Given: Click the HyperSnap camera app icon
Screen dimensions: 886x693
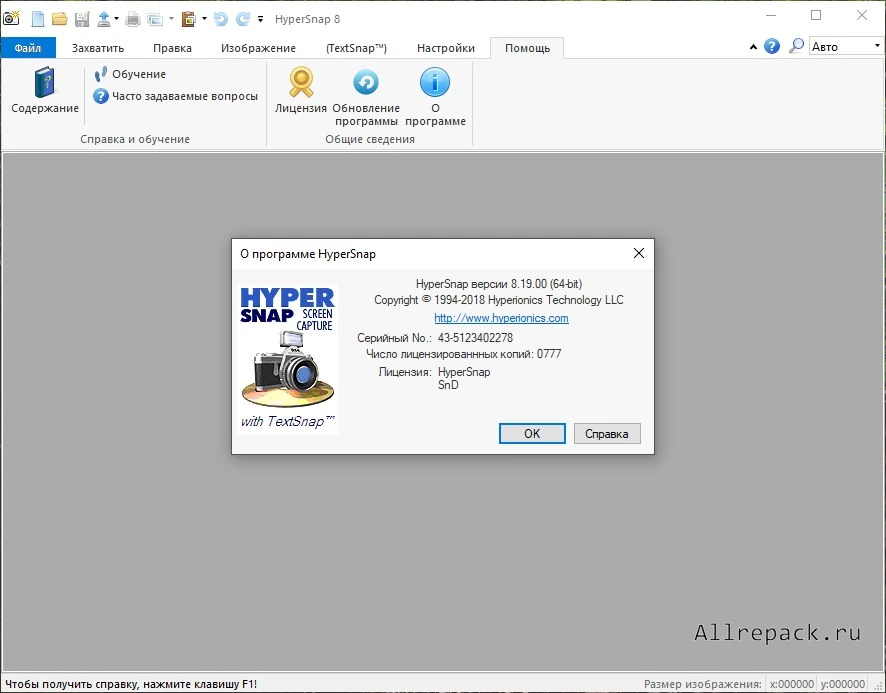Looking at the screenshot, I should click(11, 19).
